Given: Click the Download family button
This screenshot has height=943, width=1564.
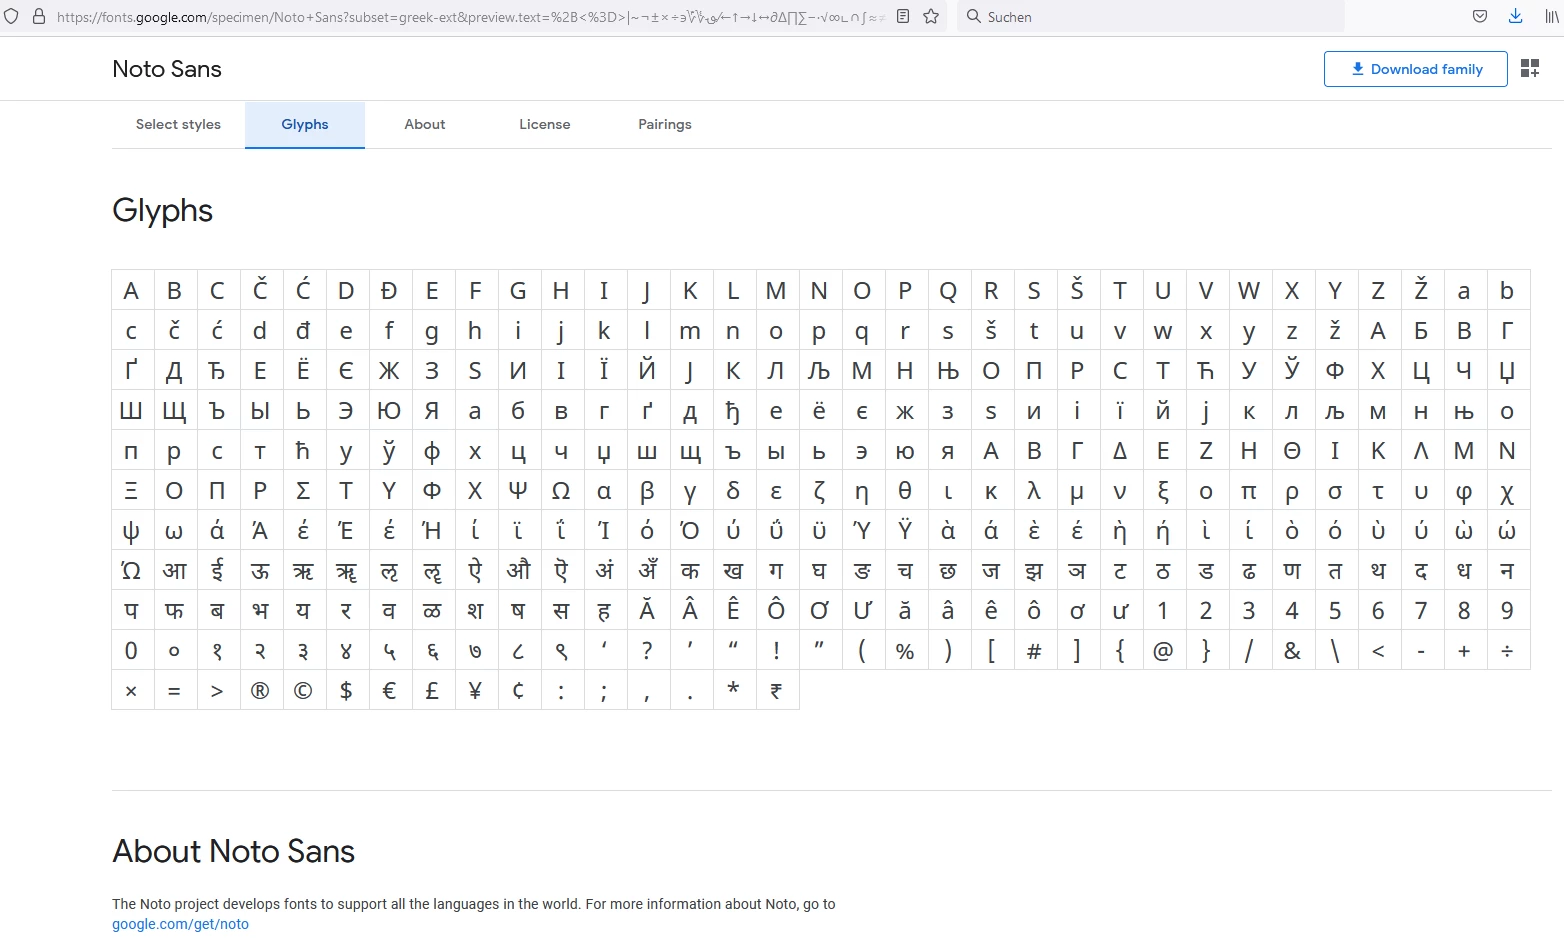Looking at the screenshot, I should [1416, 69].
